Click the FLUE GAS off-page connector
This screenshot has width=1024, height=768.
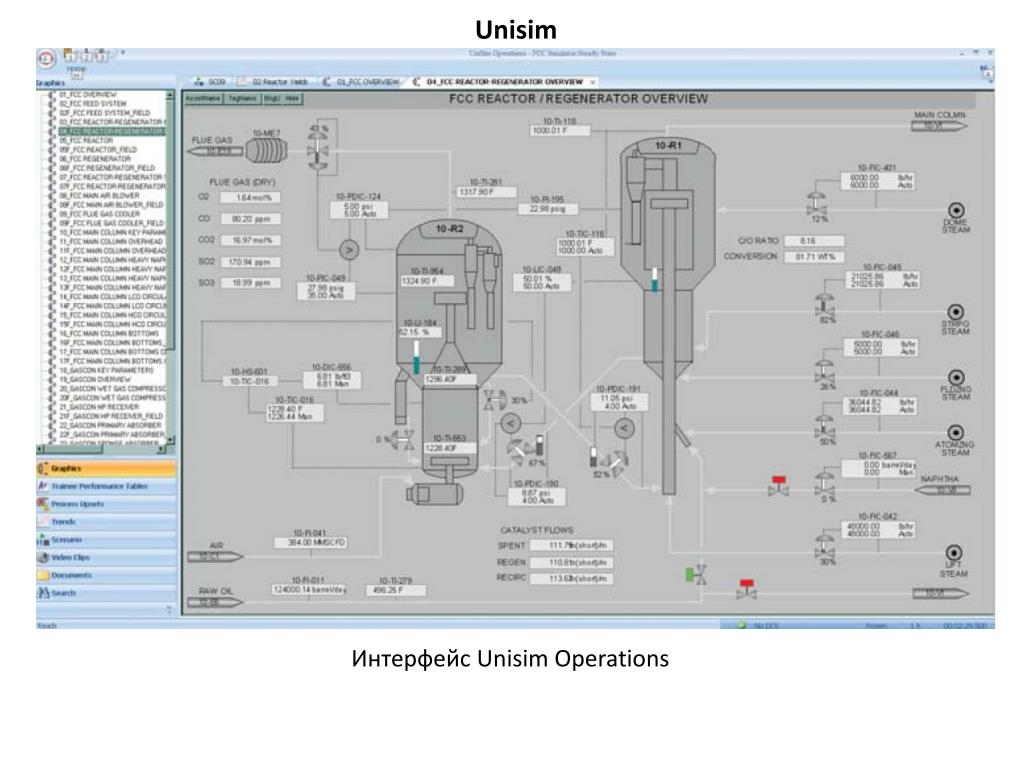coord(215,152)
